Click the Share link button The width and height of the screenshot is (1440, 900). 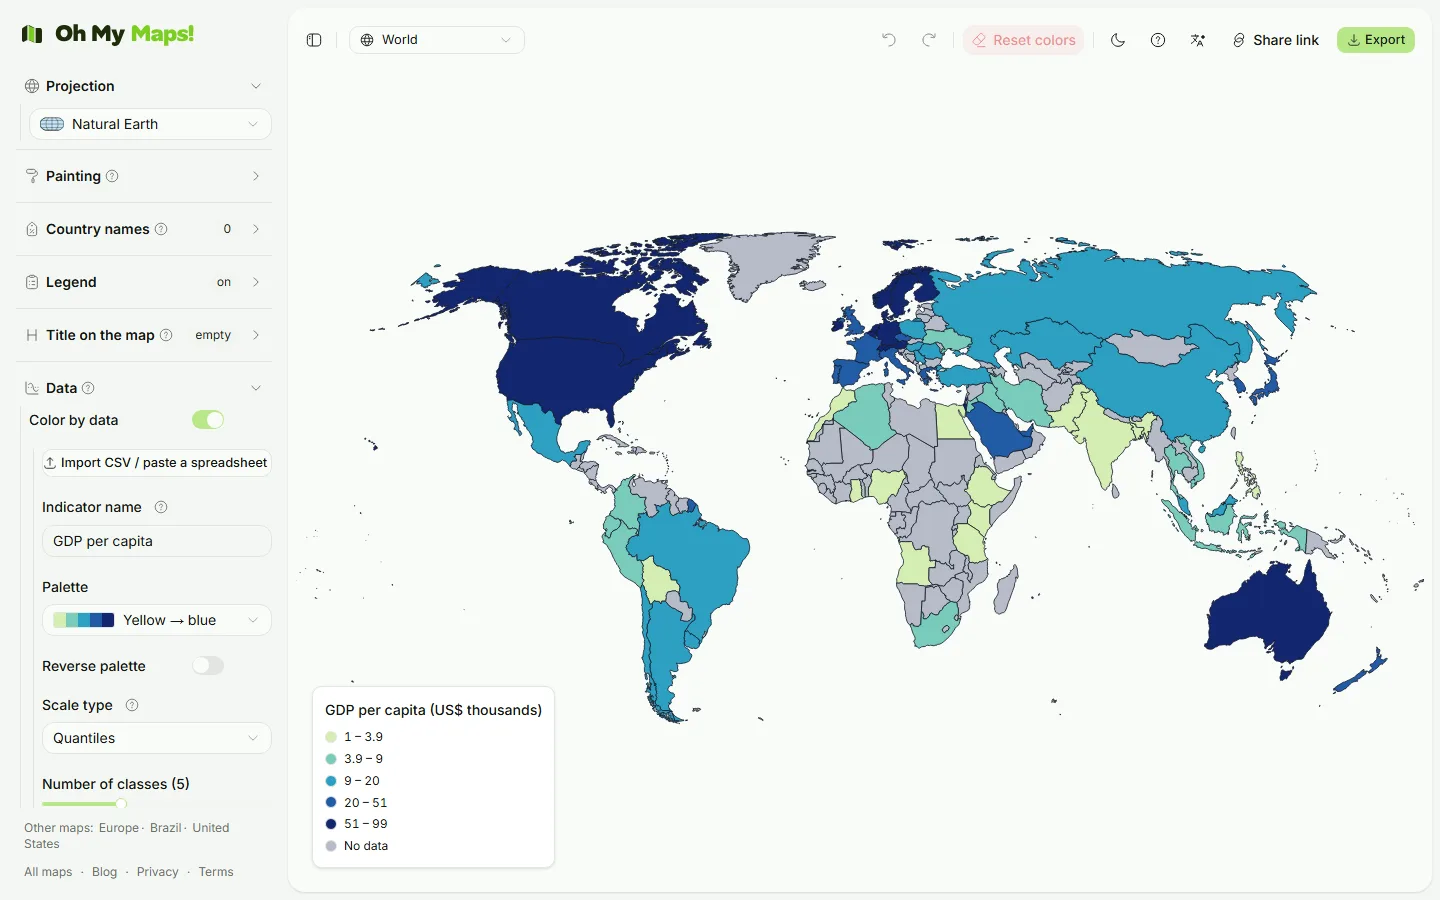tap(1276, 40)
